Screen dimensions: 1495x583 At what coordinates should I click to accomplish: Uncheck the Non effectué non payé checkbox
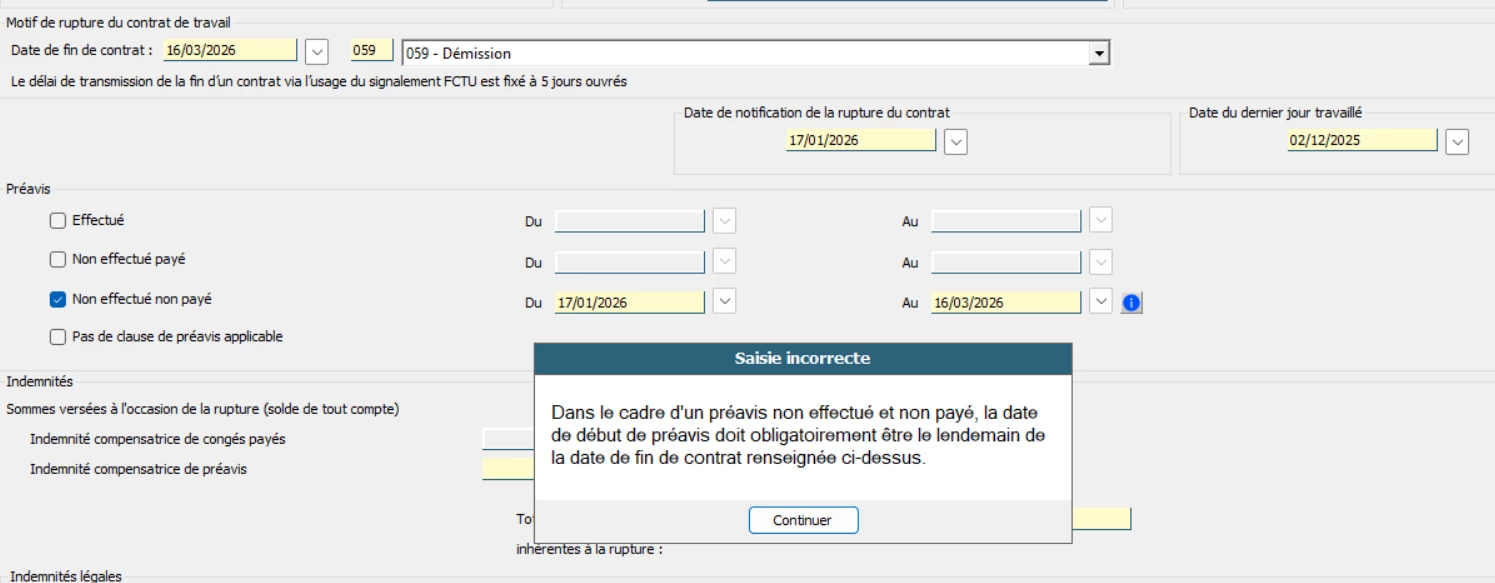tap(58, 298)
